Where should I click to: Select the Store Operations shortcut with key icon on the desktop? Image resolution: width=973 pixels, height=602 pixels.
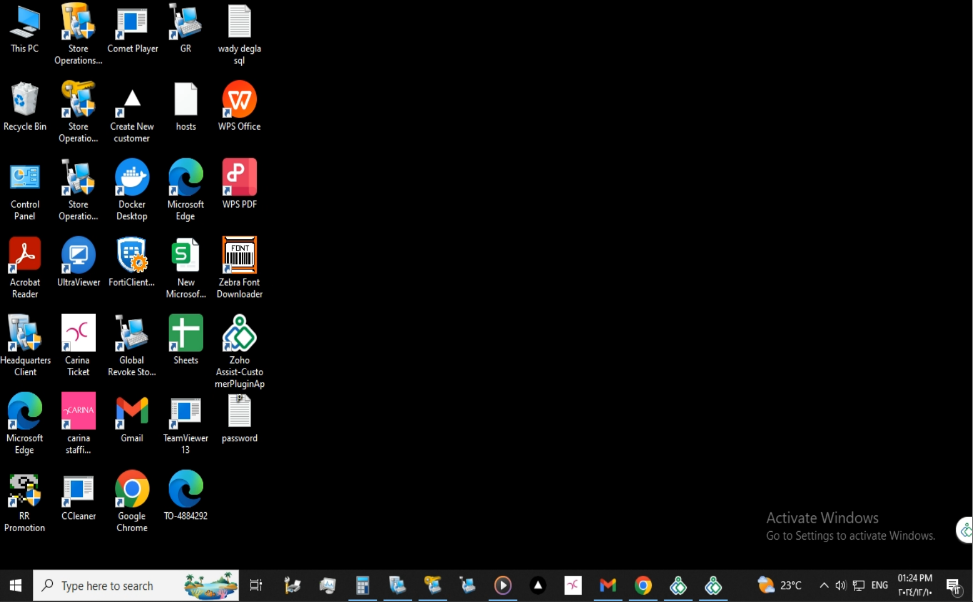(x=78, y=112)
